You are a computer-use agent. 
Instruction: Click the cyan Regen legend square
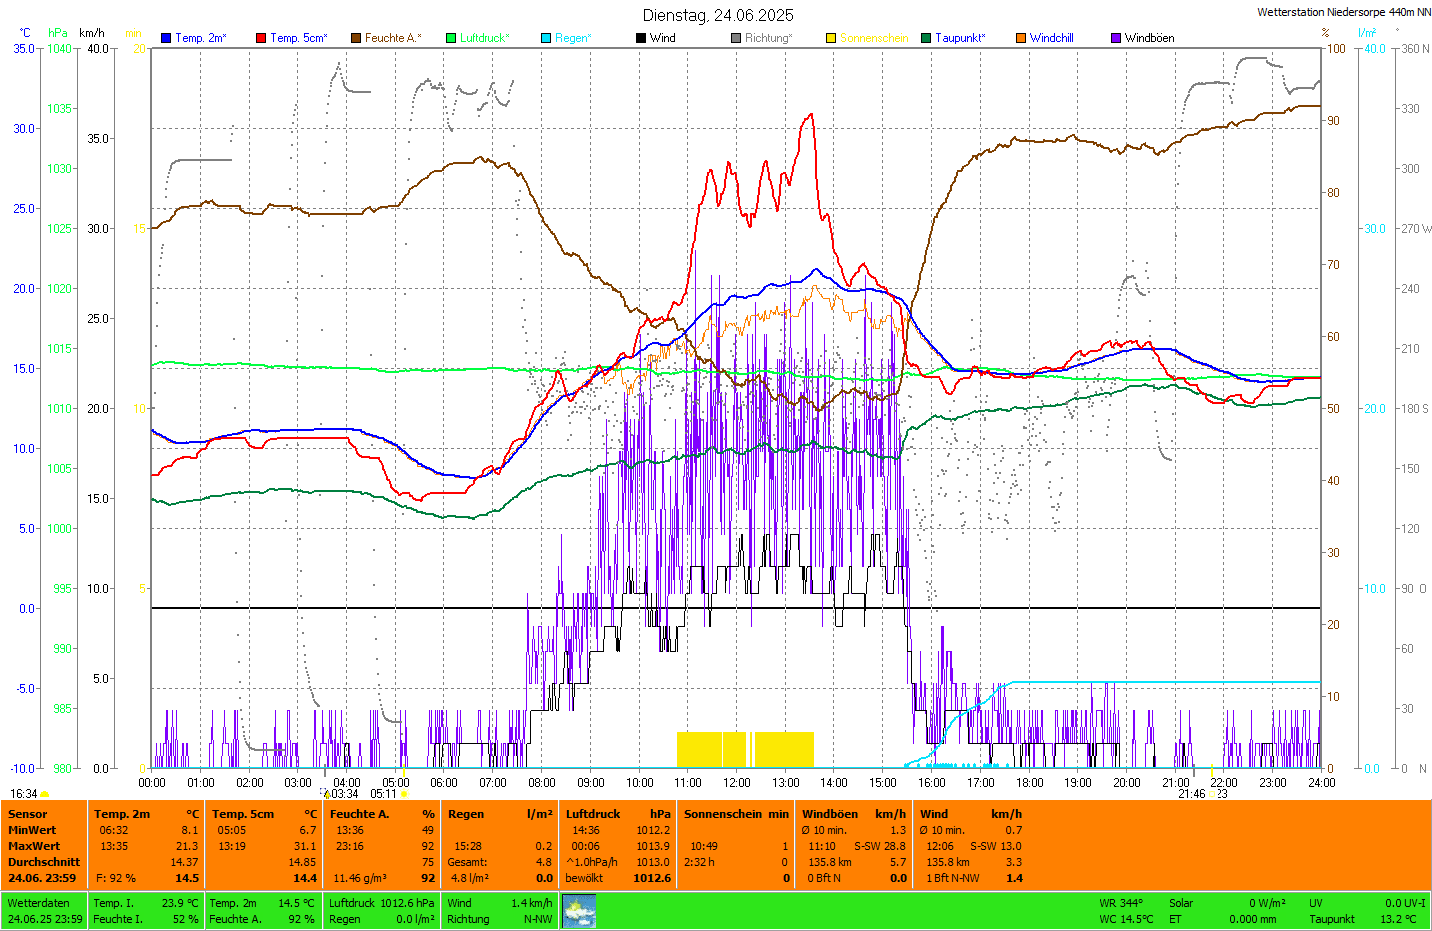click(546, 38)
